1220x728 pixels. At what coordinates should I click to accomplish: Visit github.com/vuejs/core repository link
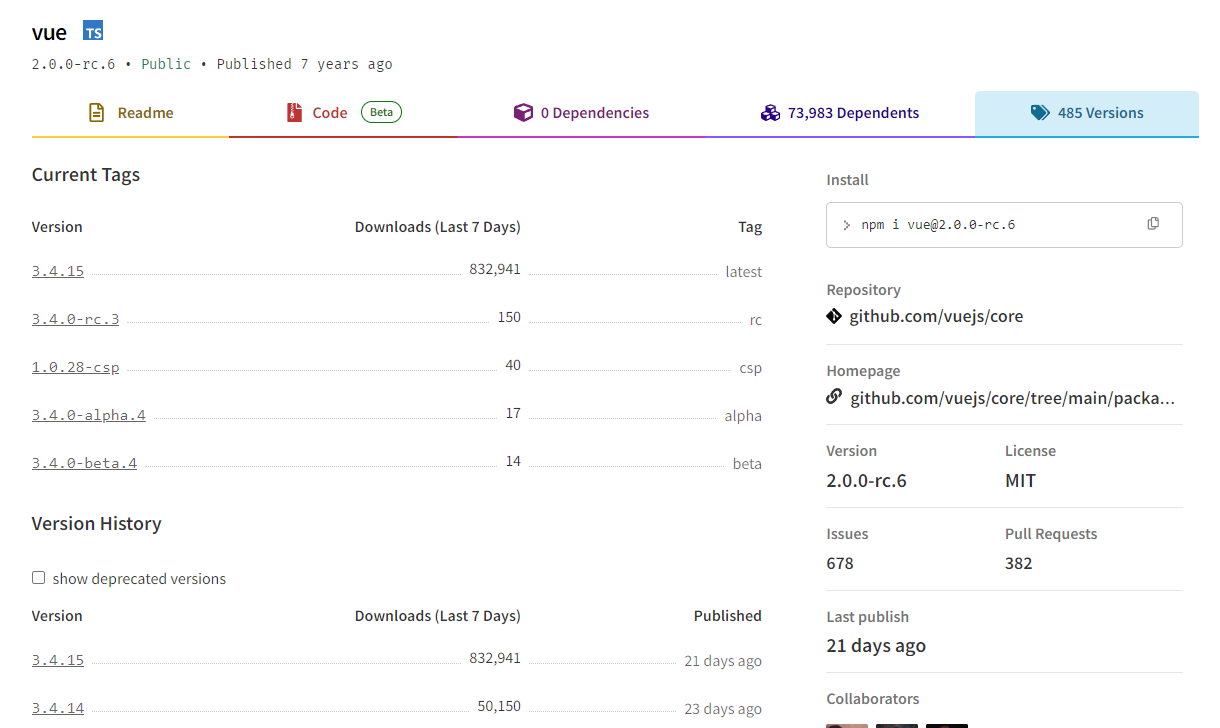click(936, 316)
